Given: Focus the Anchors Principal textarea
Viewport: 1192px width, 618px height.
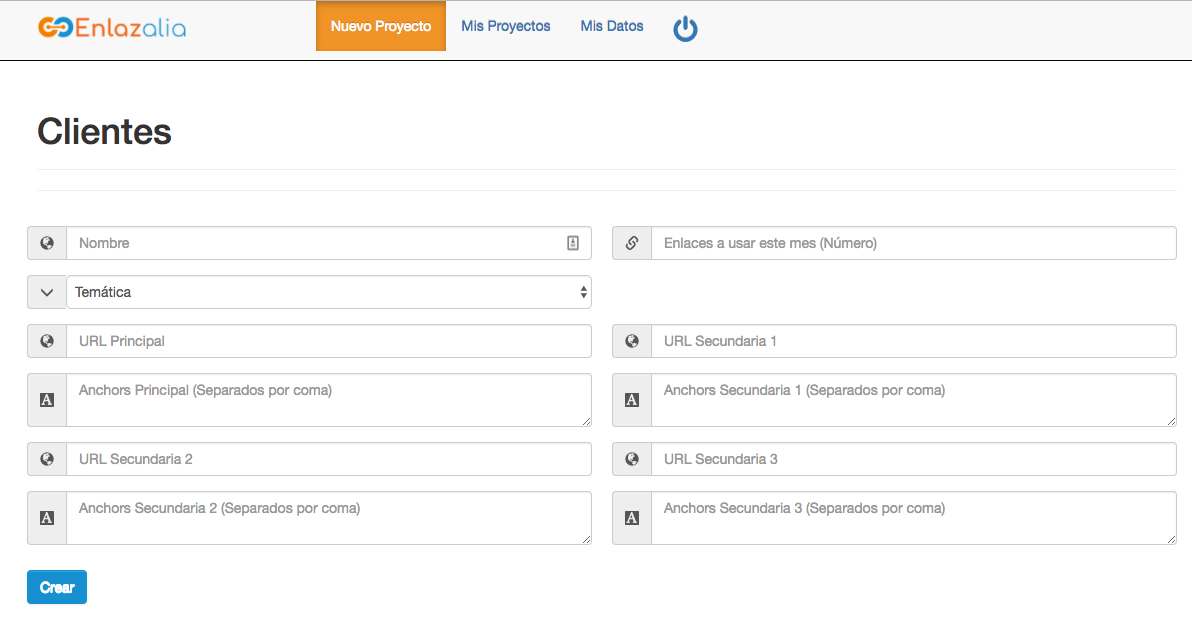Looking at the screenshot, I should pyautogui.click(x=328, y=400).
